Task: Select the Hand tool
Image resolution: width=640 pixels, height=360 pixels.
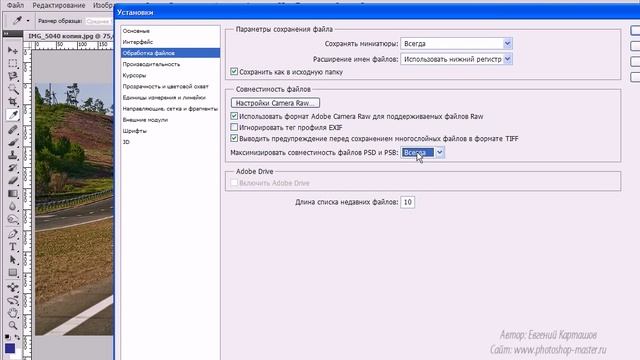Action: [x=13, y=313]
